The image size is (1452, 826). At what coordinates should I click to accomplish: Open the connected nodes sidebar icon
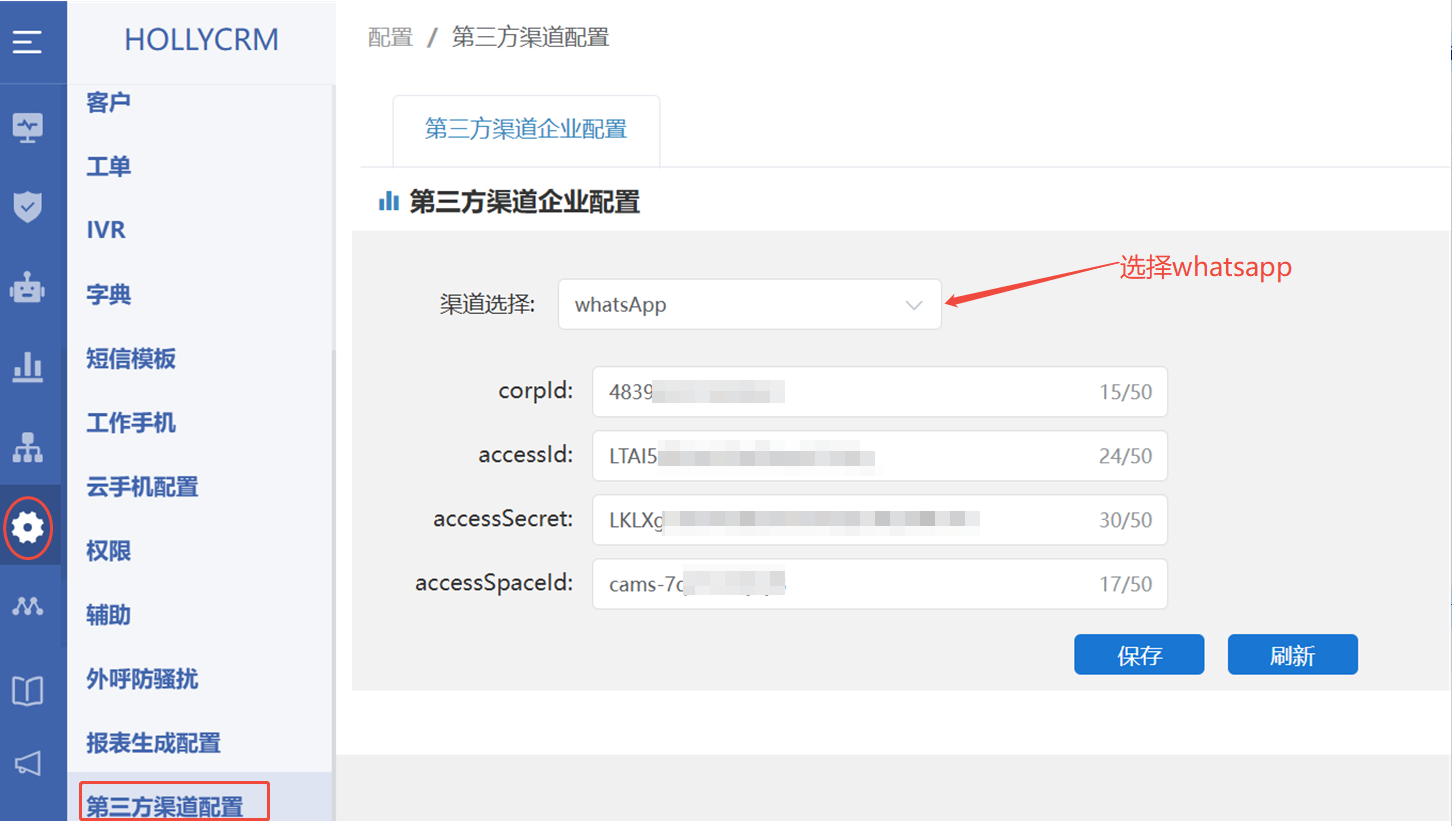click(27, 606)
